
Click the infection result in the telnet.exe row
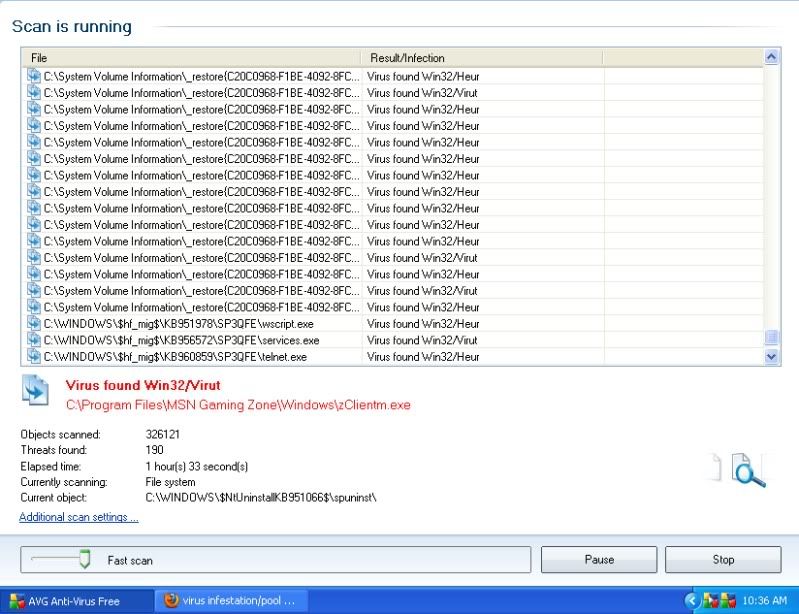tap(423, 356)
